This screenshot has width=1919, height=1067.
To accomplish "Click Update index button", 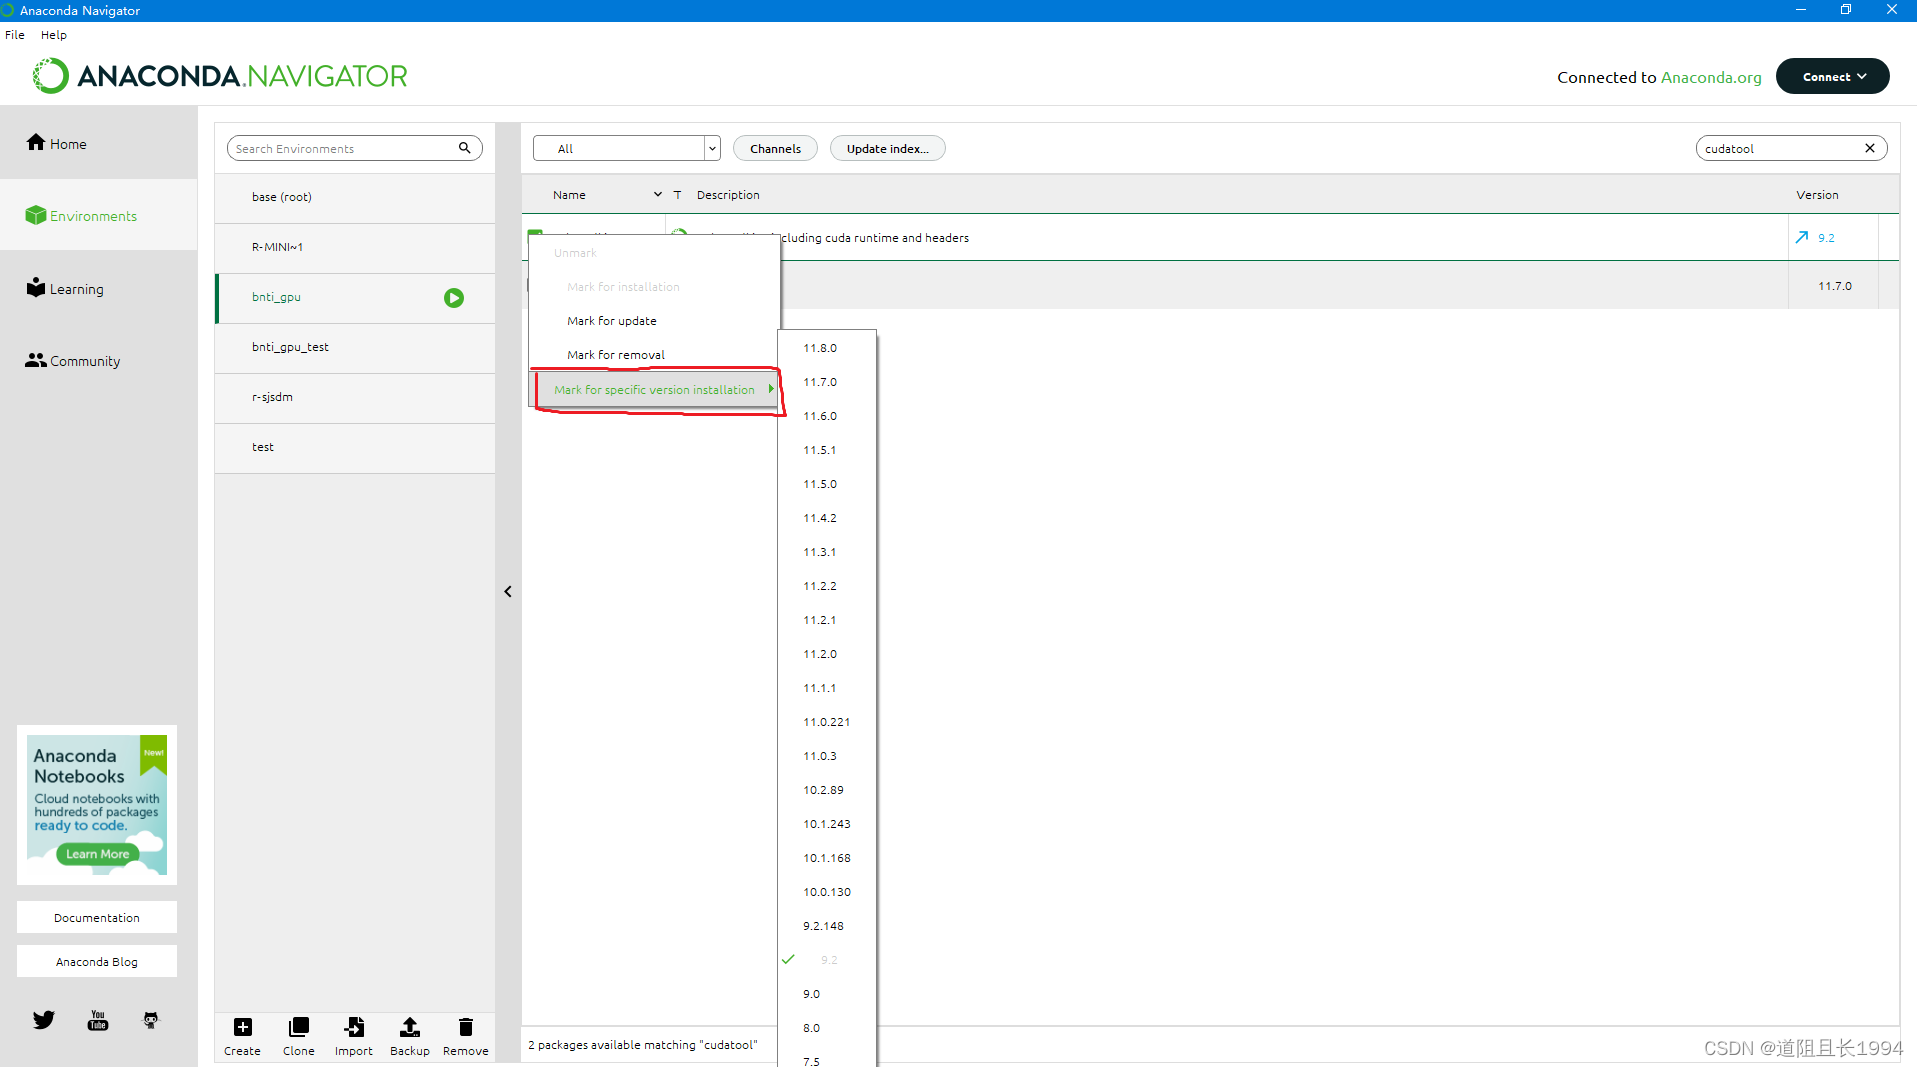I will pos(887,148).
